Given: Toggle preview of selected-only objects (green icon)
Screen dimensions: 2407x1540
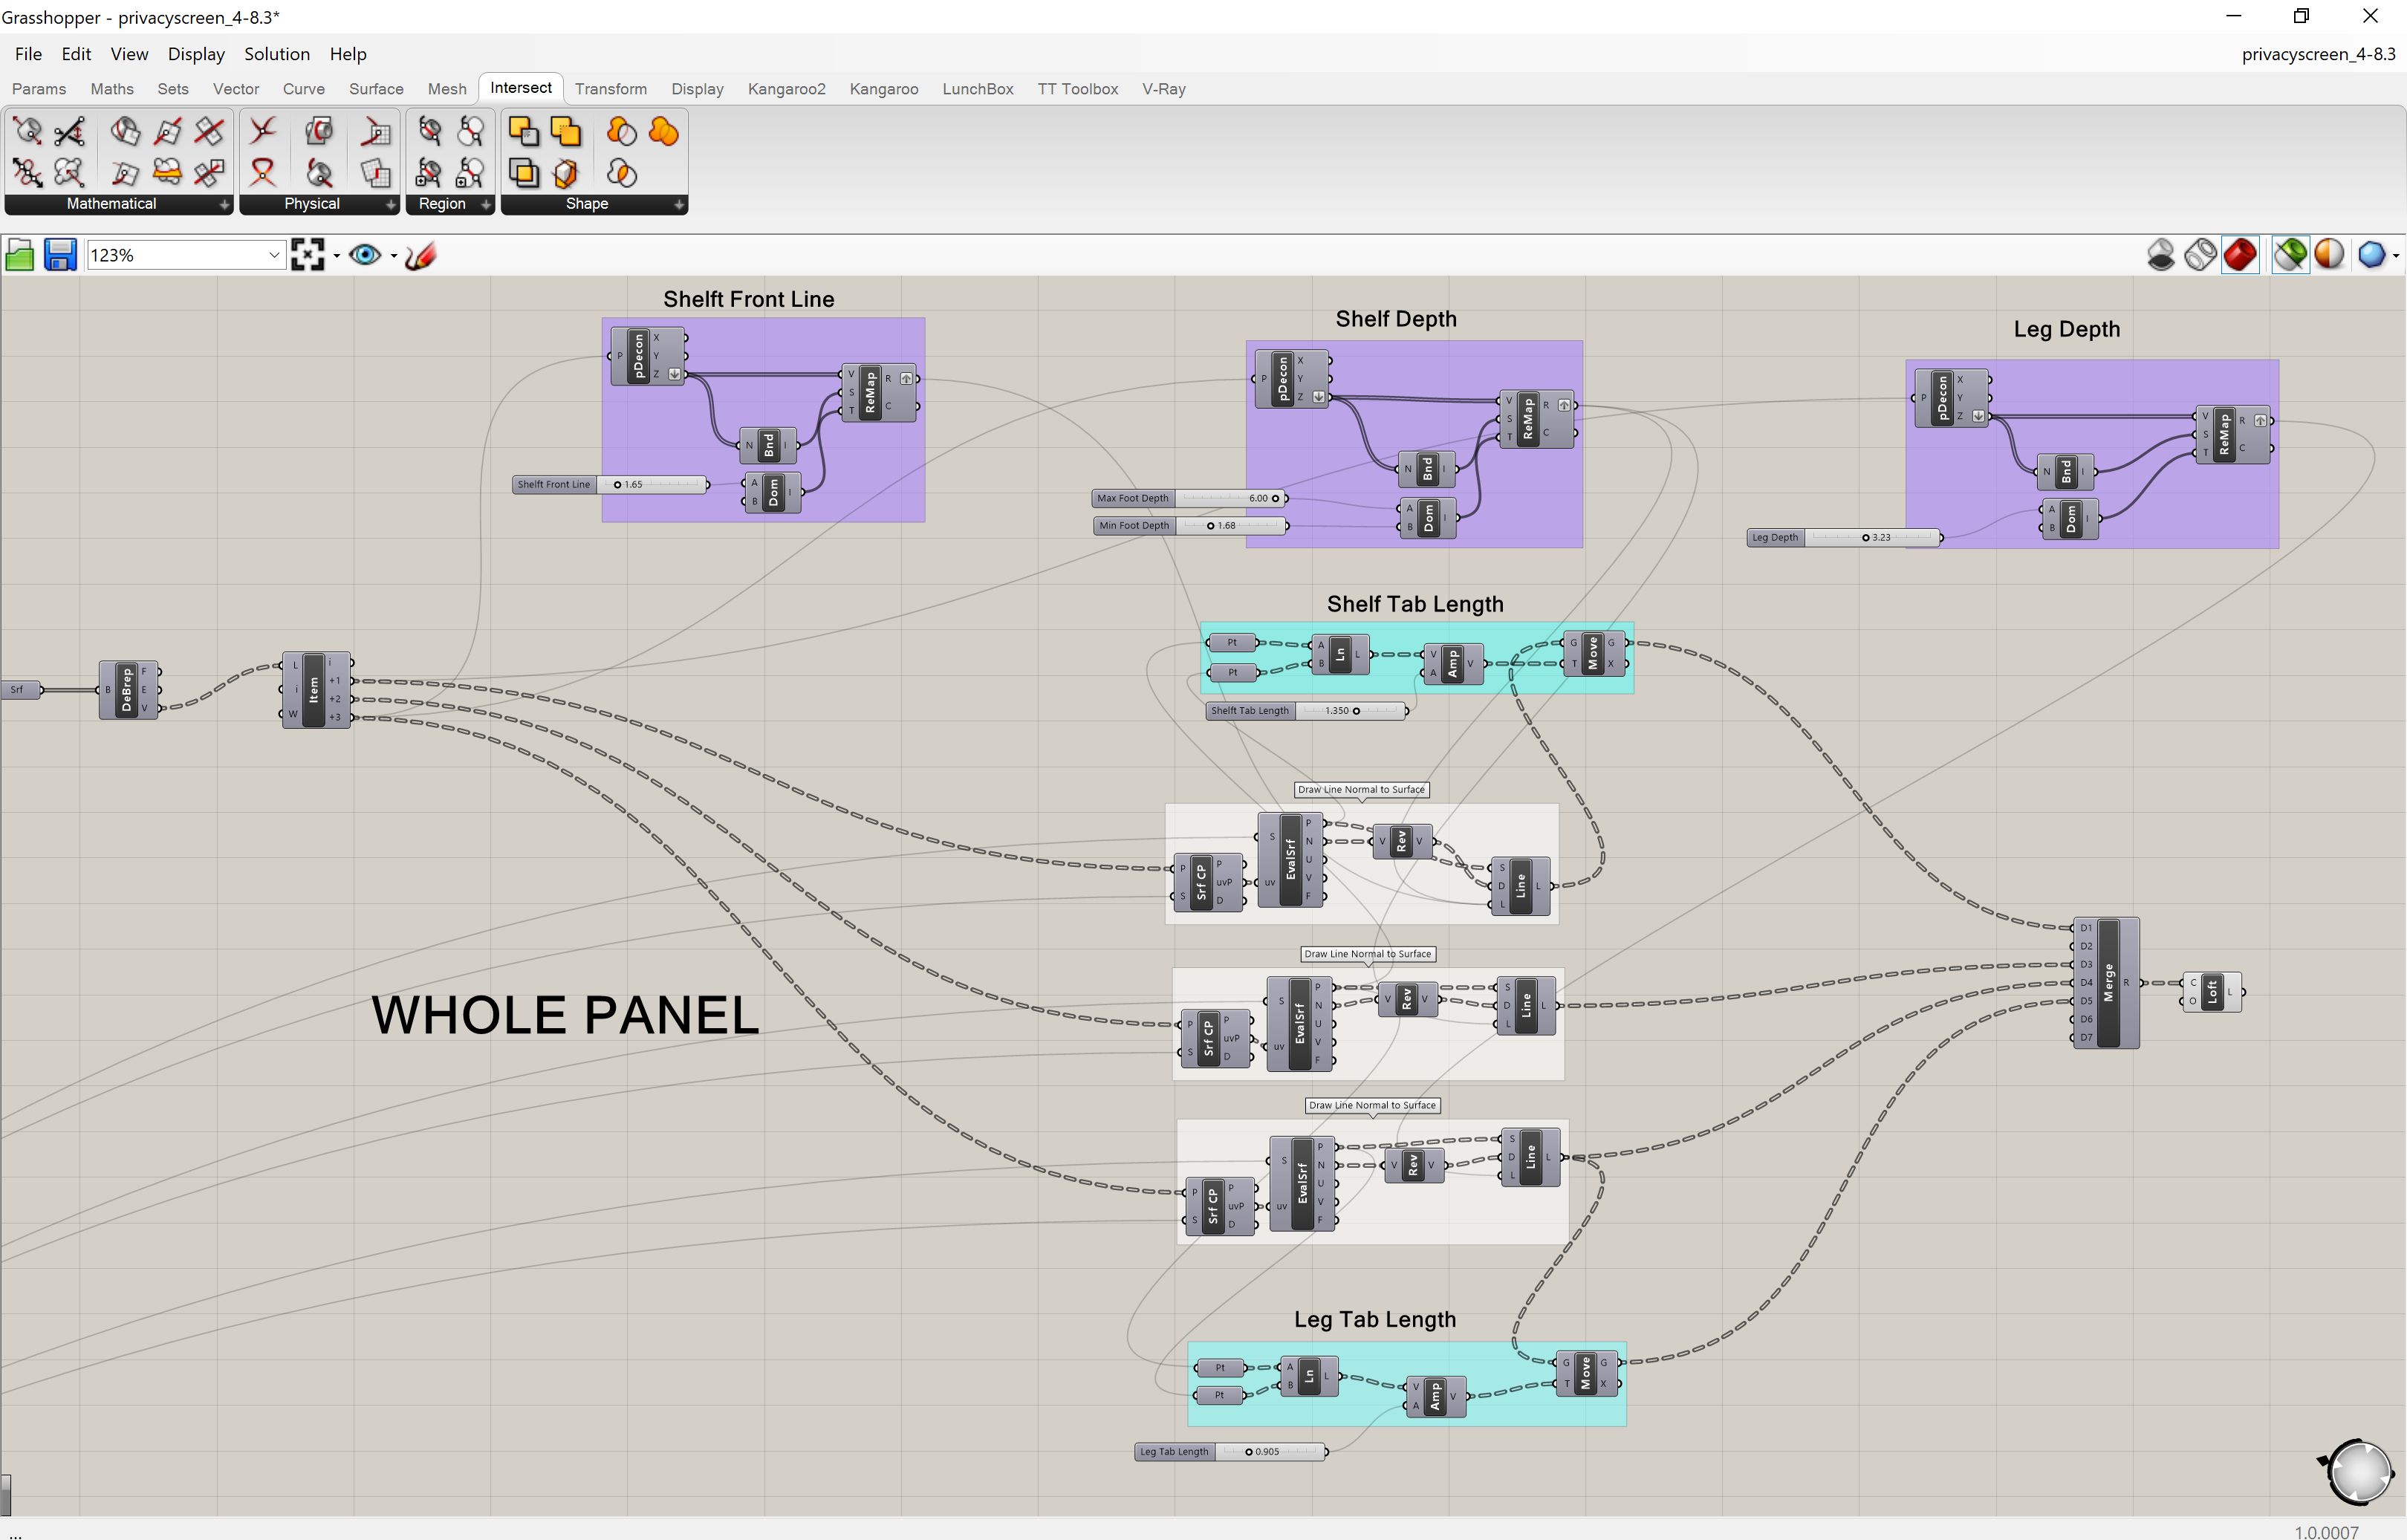Looking at the screenshot, I should (2291, 255).
